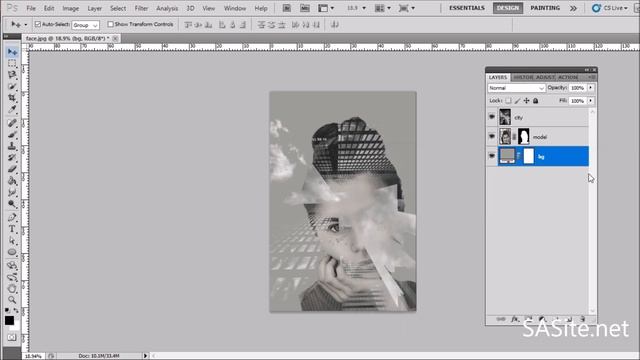Screen dimensions: 640x360
Task: Open the Normal blend mode dropdown
Action: pos(516,88)
